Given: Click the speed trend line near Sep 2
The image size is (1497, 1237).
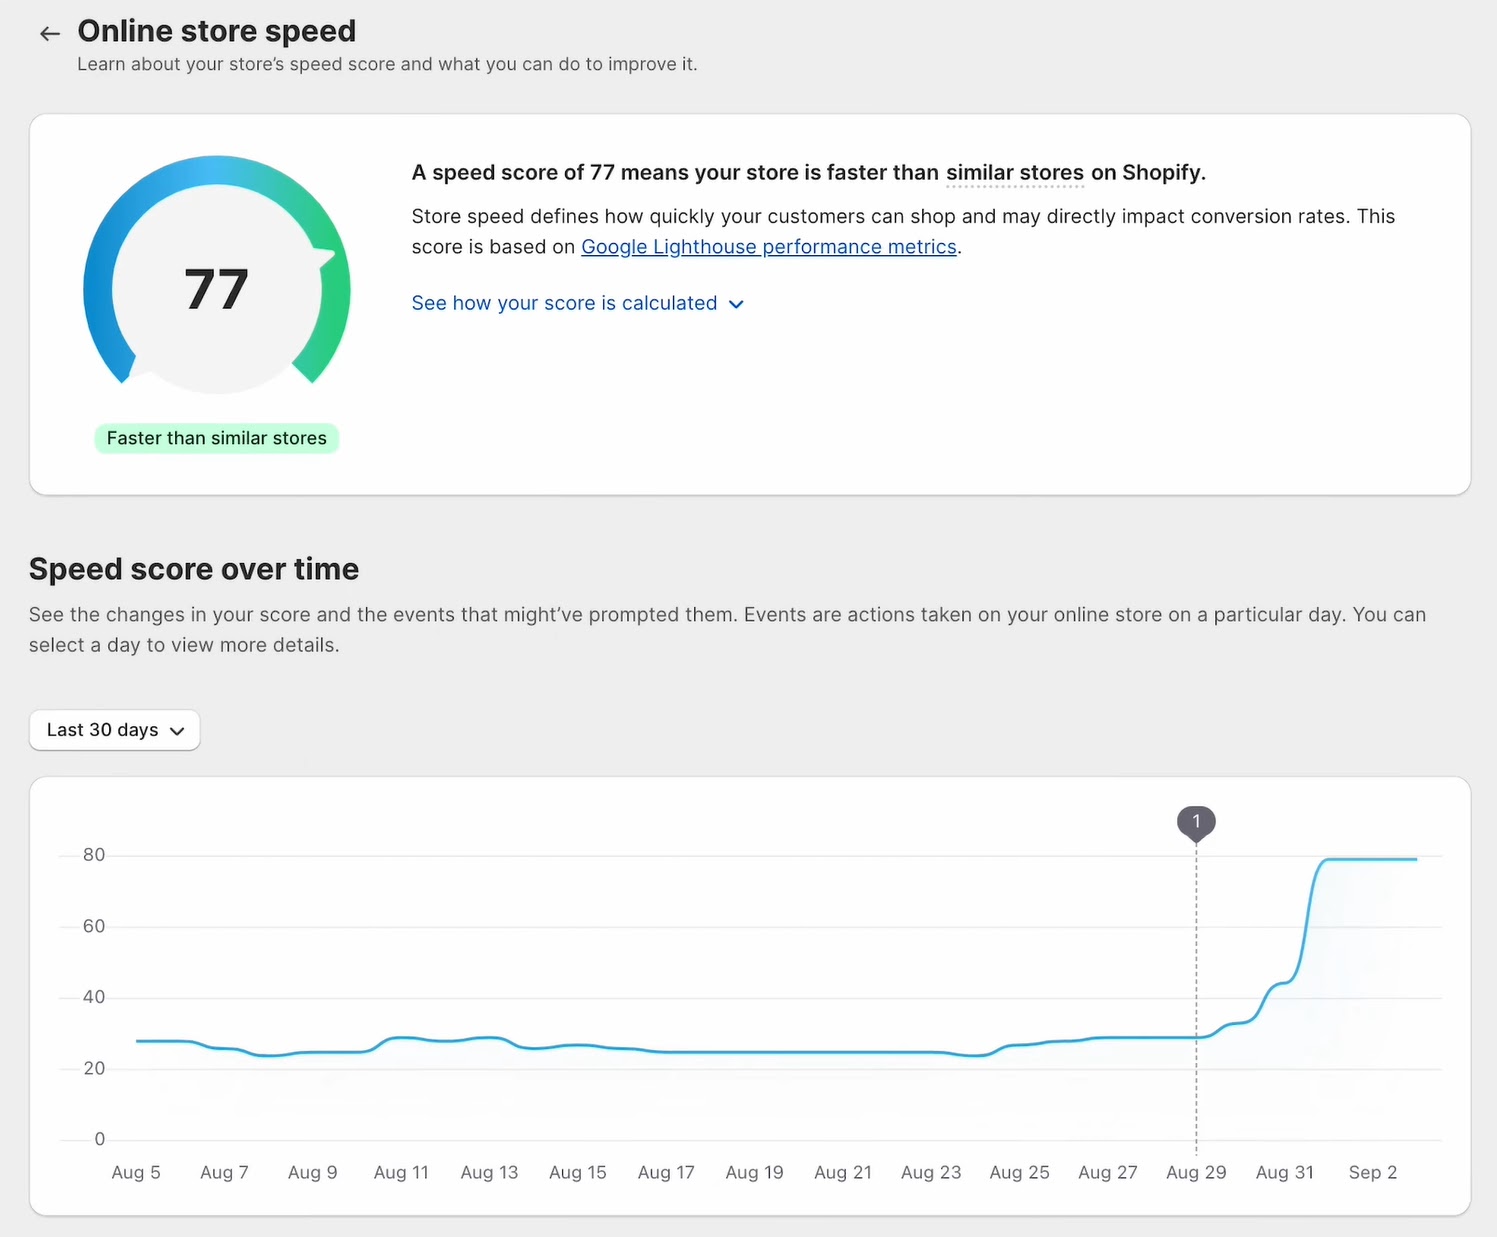Looking at the screenshot, I should (1372, 859).
